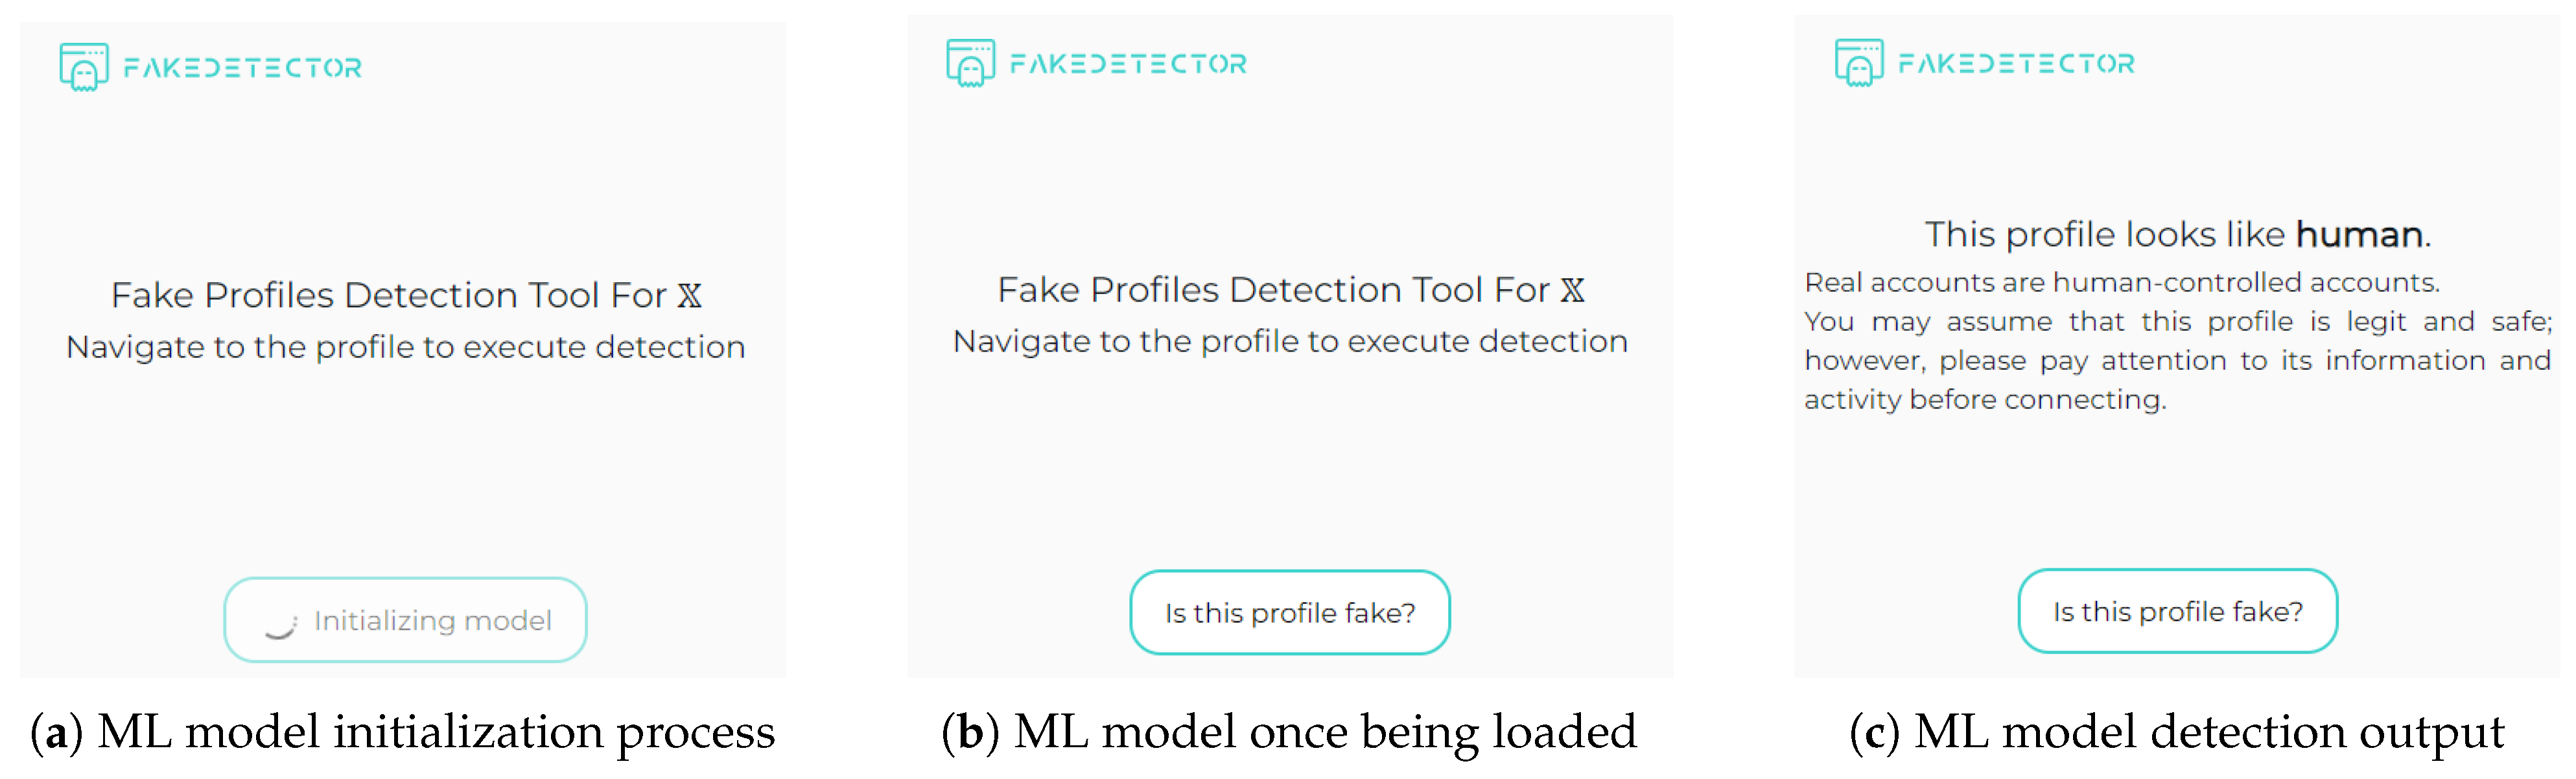Click the "Real accounts are human-controlled accounts" line
Viewport: 2576px width, 779px height.
2121,283
